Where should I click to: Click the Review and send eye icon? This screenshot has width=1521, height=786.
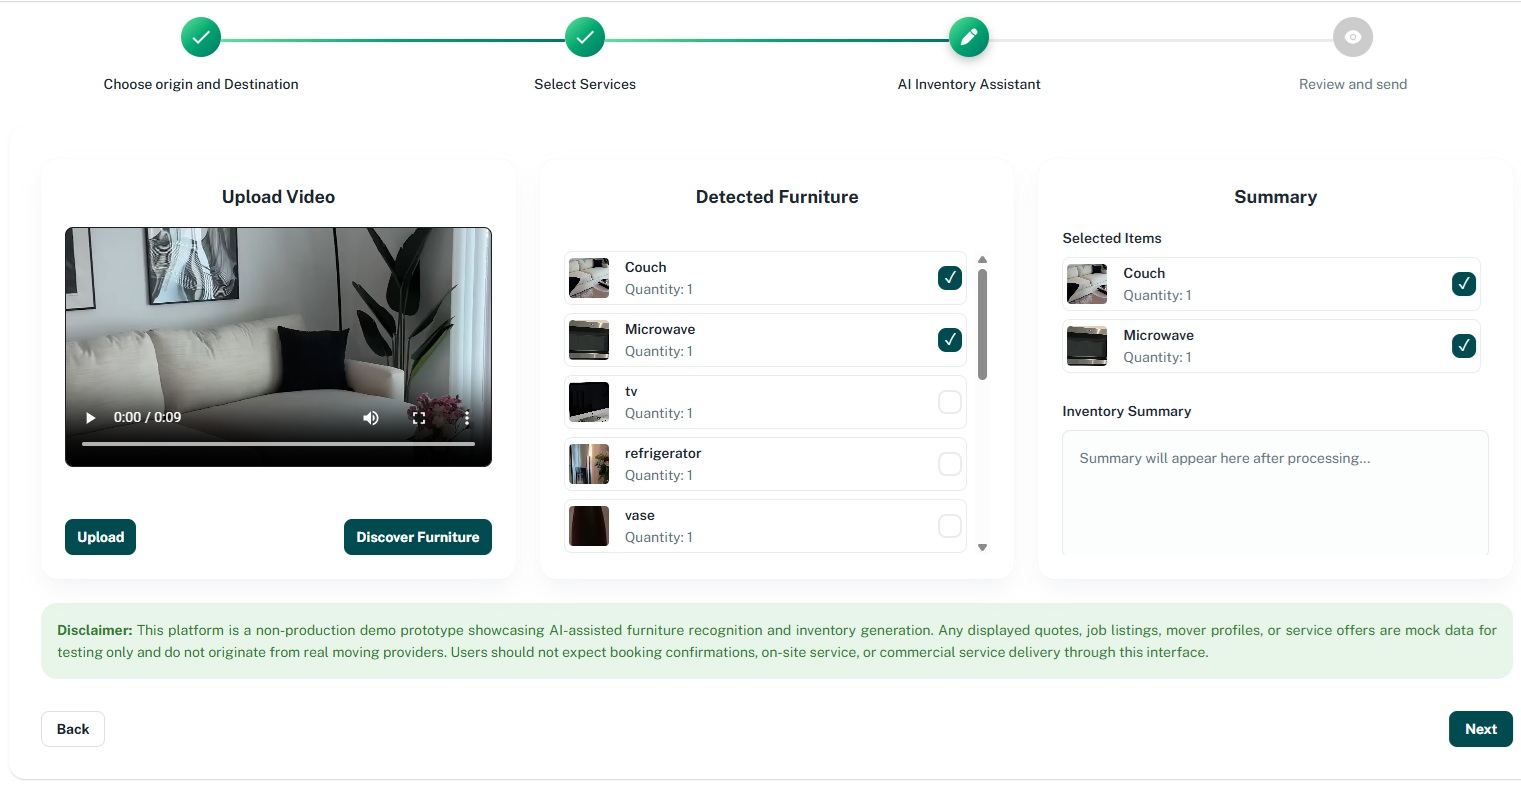pos(1352,38)
